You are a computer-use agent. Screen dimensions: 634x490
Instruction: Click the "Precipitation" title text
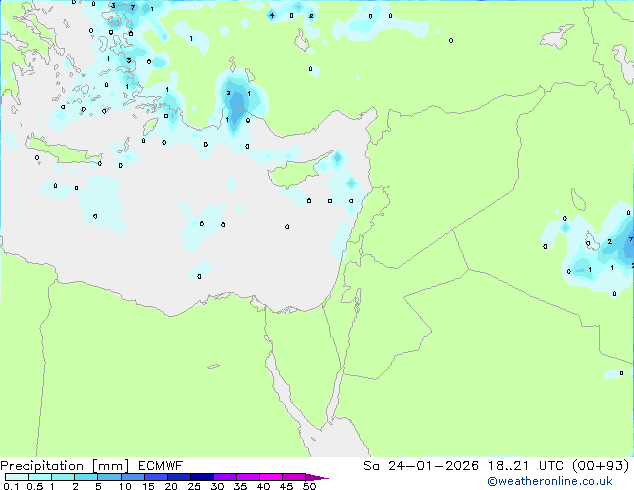click(42, 466)
